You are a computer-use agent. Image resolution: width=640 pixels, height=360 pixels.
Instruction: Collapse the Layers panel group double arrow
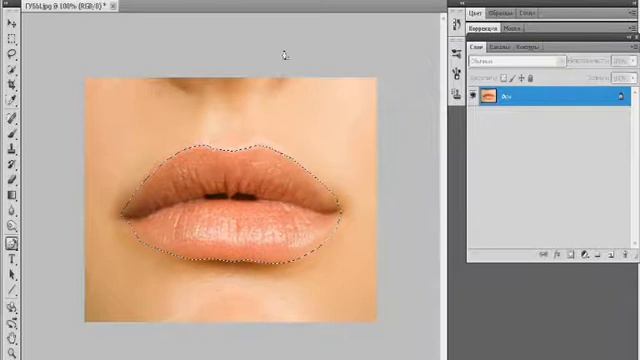point(629,37)
